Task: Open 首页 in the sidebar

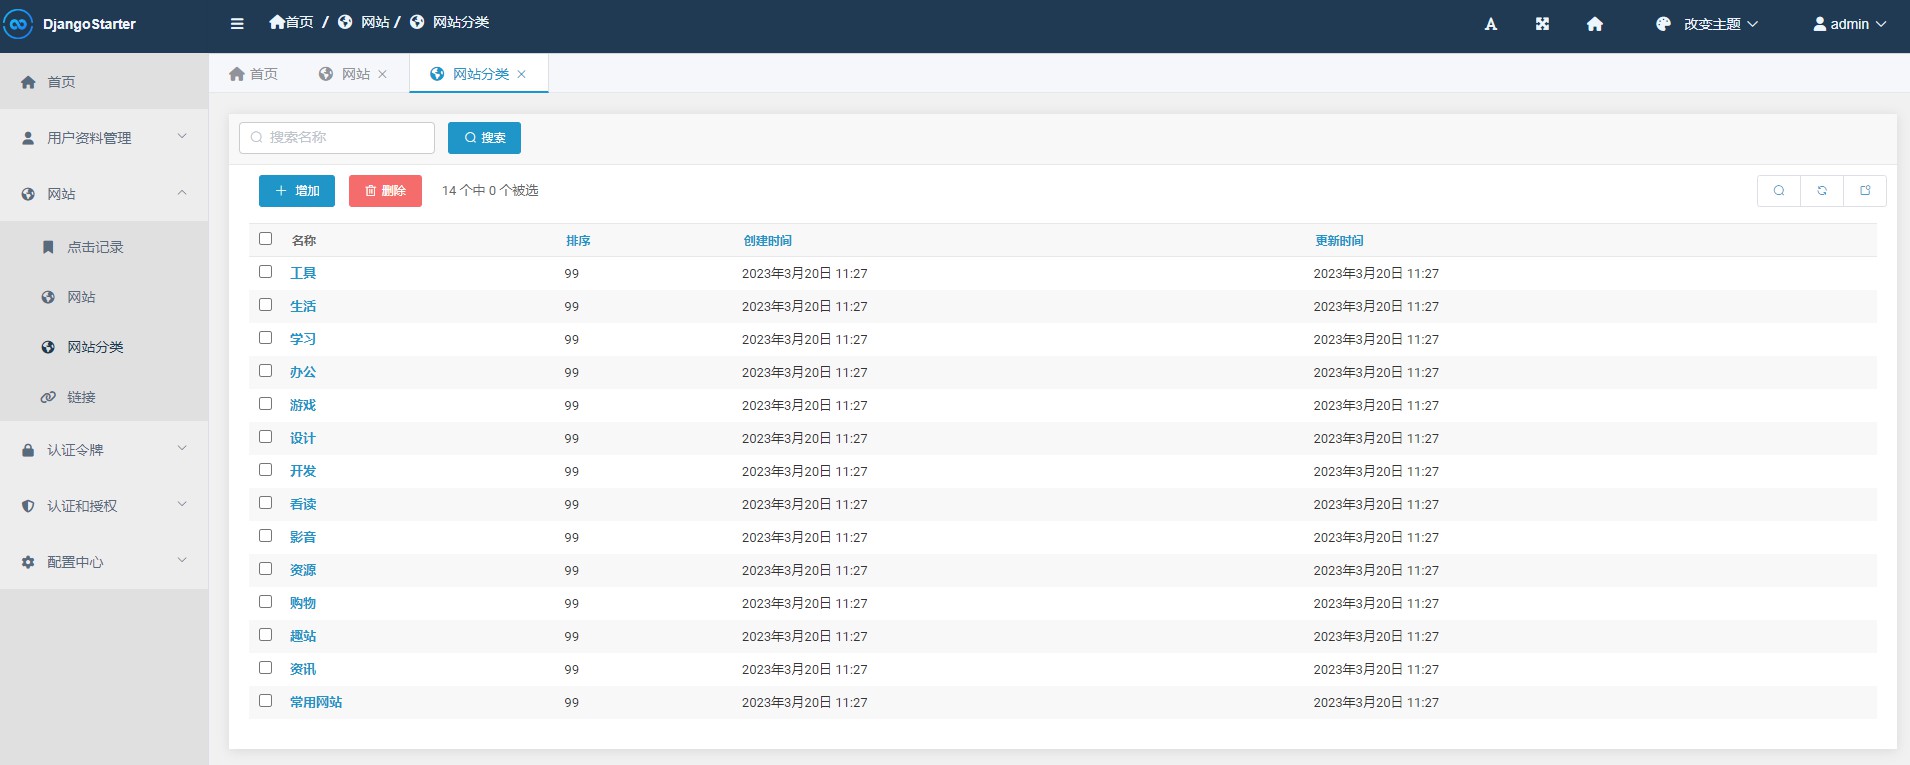Action: pyautogui.click(x=104, y=82)
